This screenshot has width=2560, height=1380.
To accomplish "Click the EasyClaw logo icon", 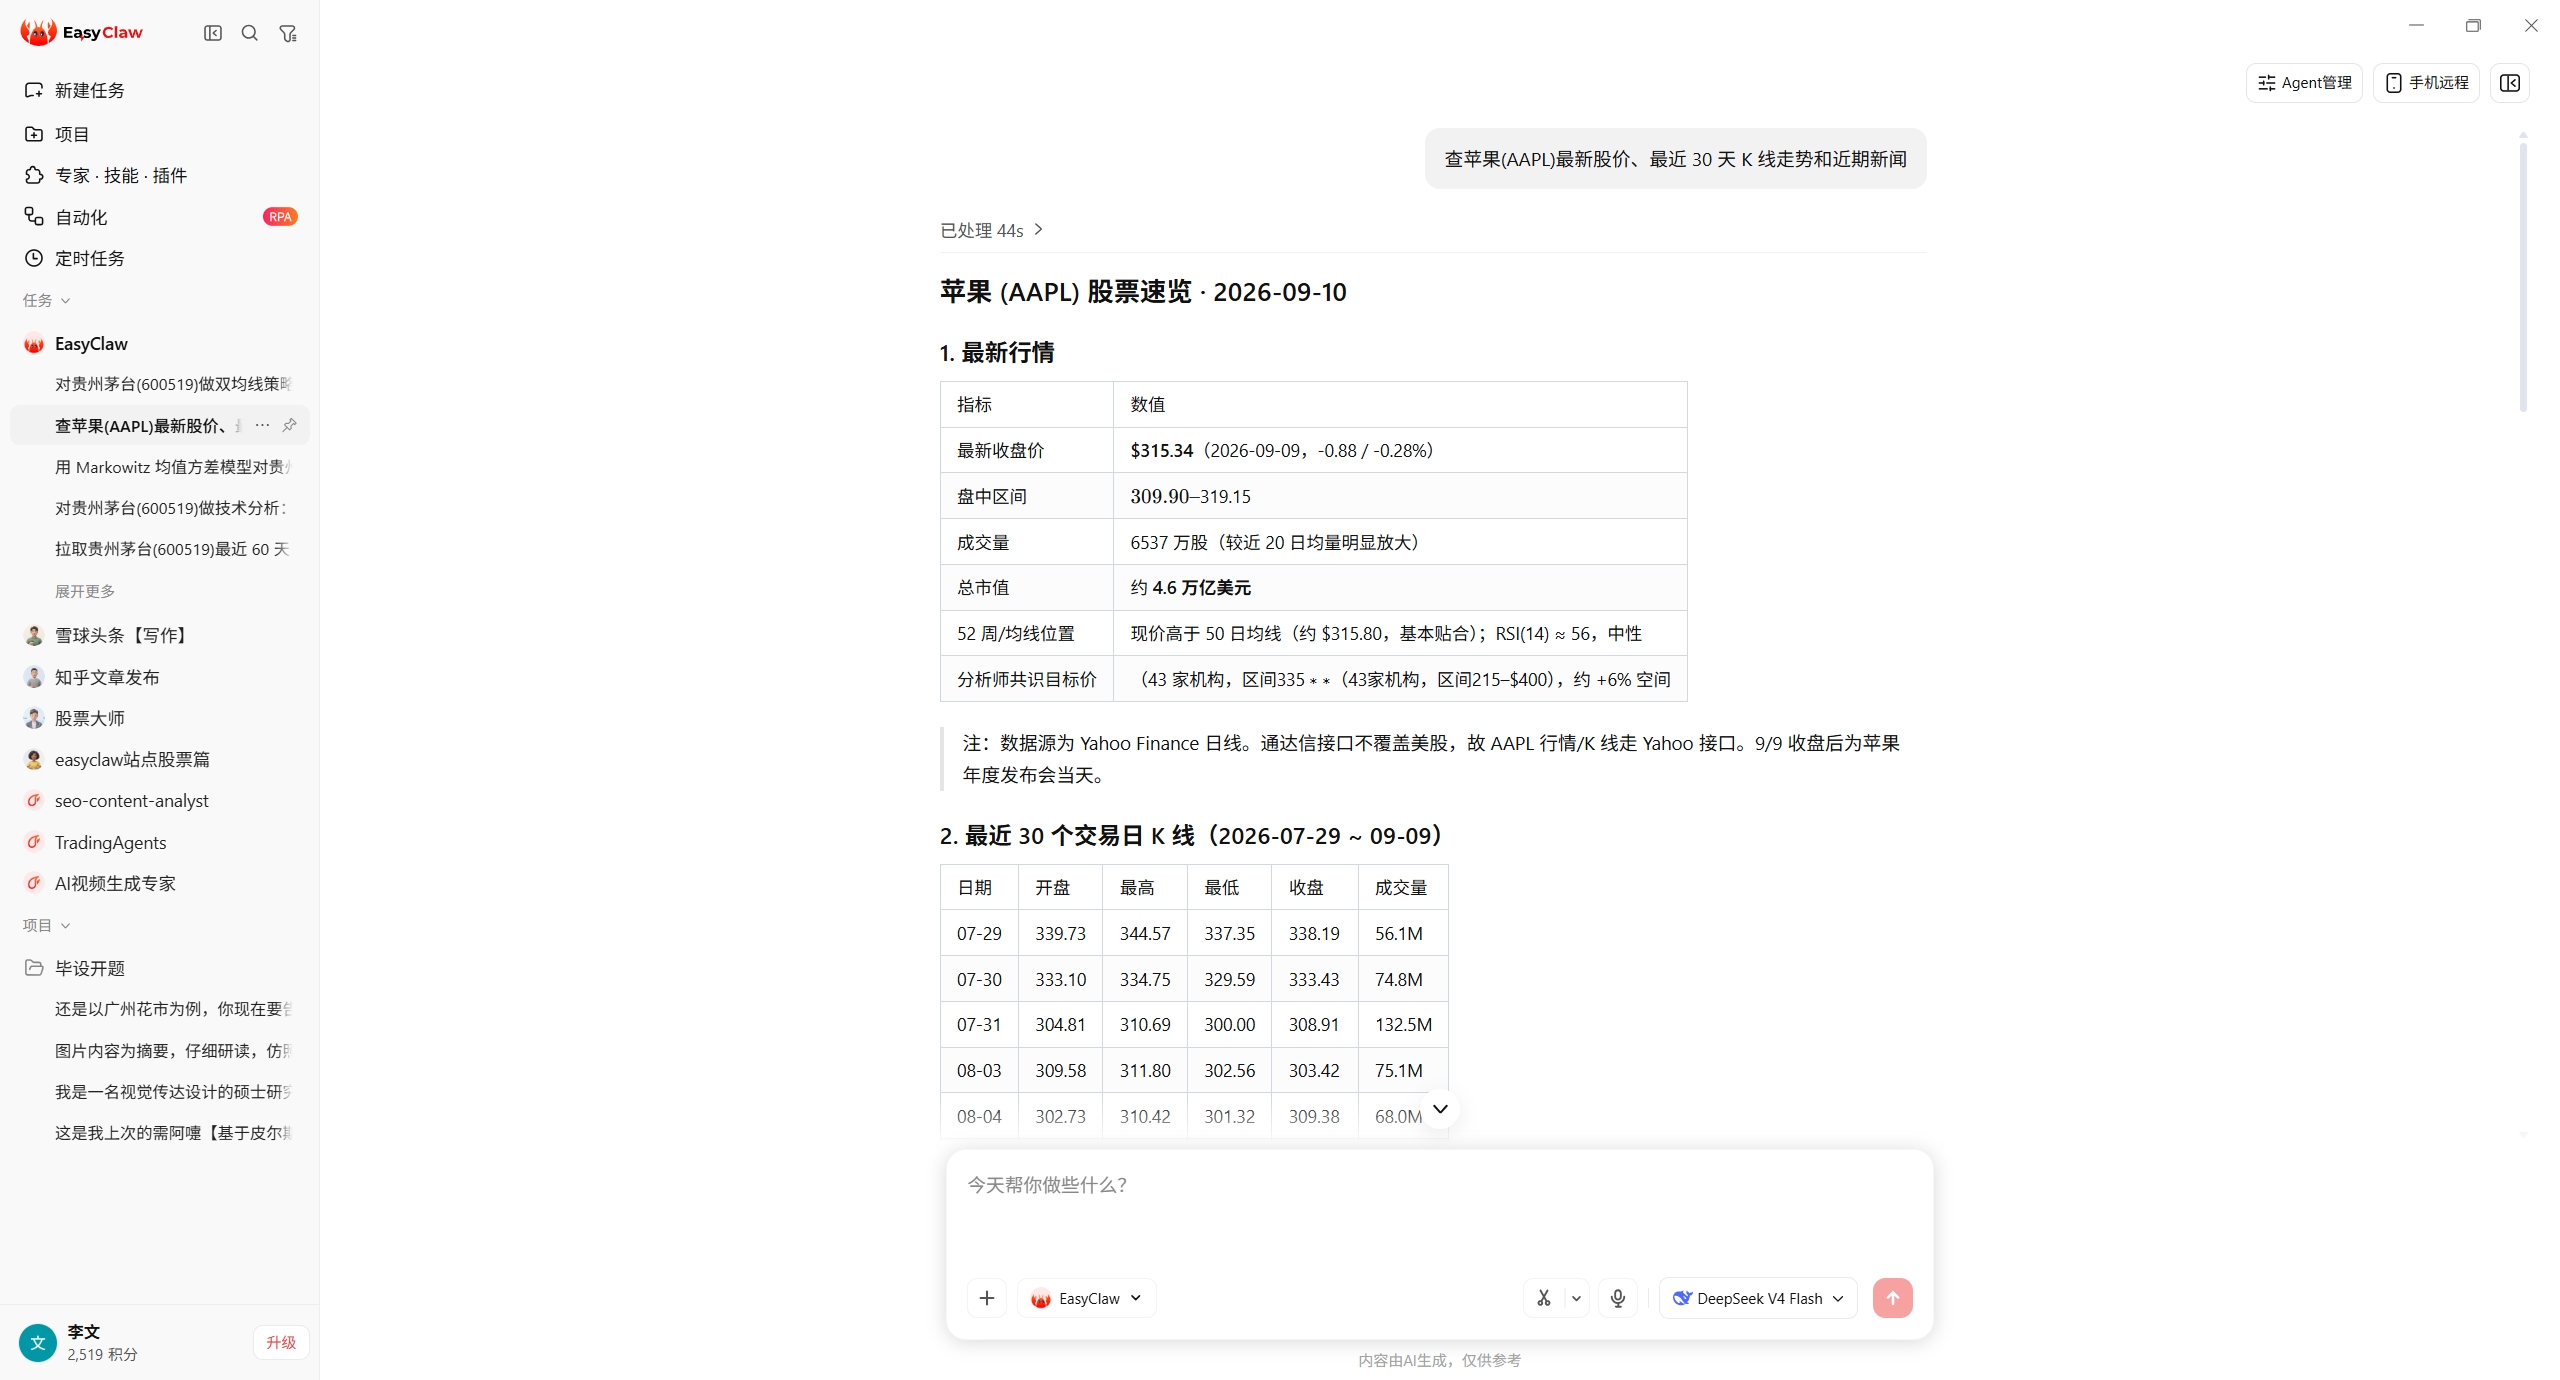I will 38,32.
